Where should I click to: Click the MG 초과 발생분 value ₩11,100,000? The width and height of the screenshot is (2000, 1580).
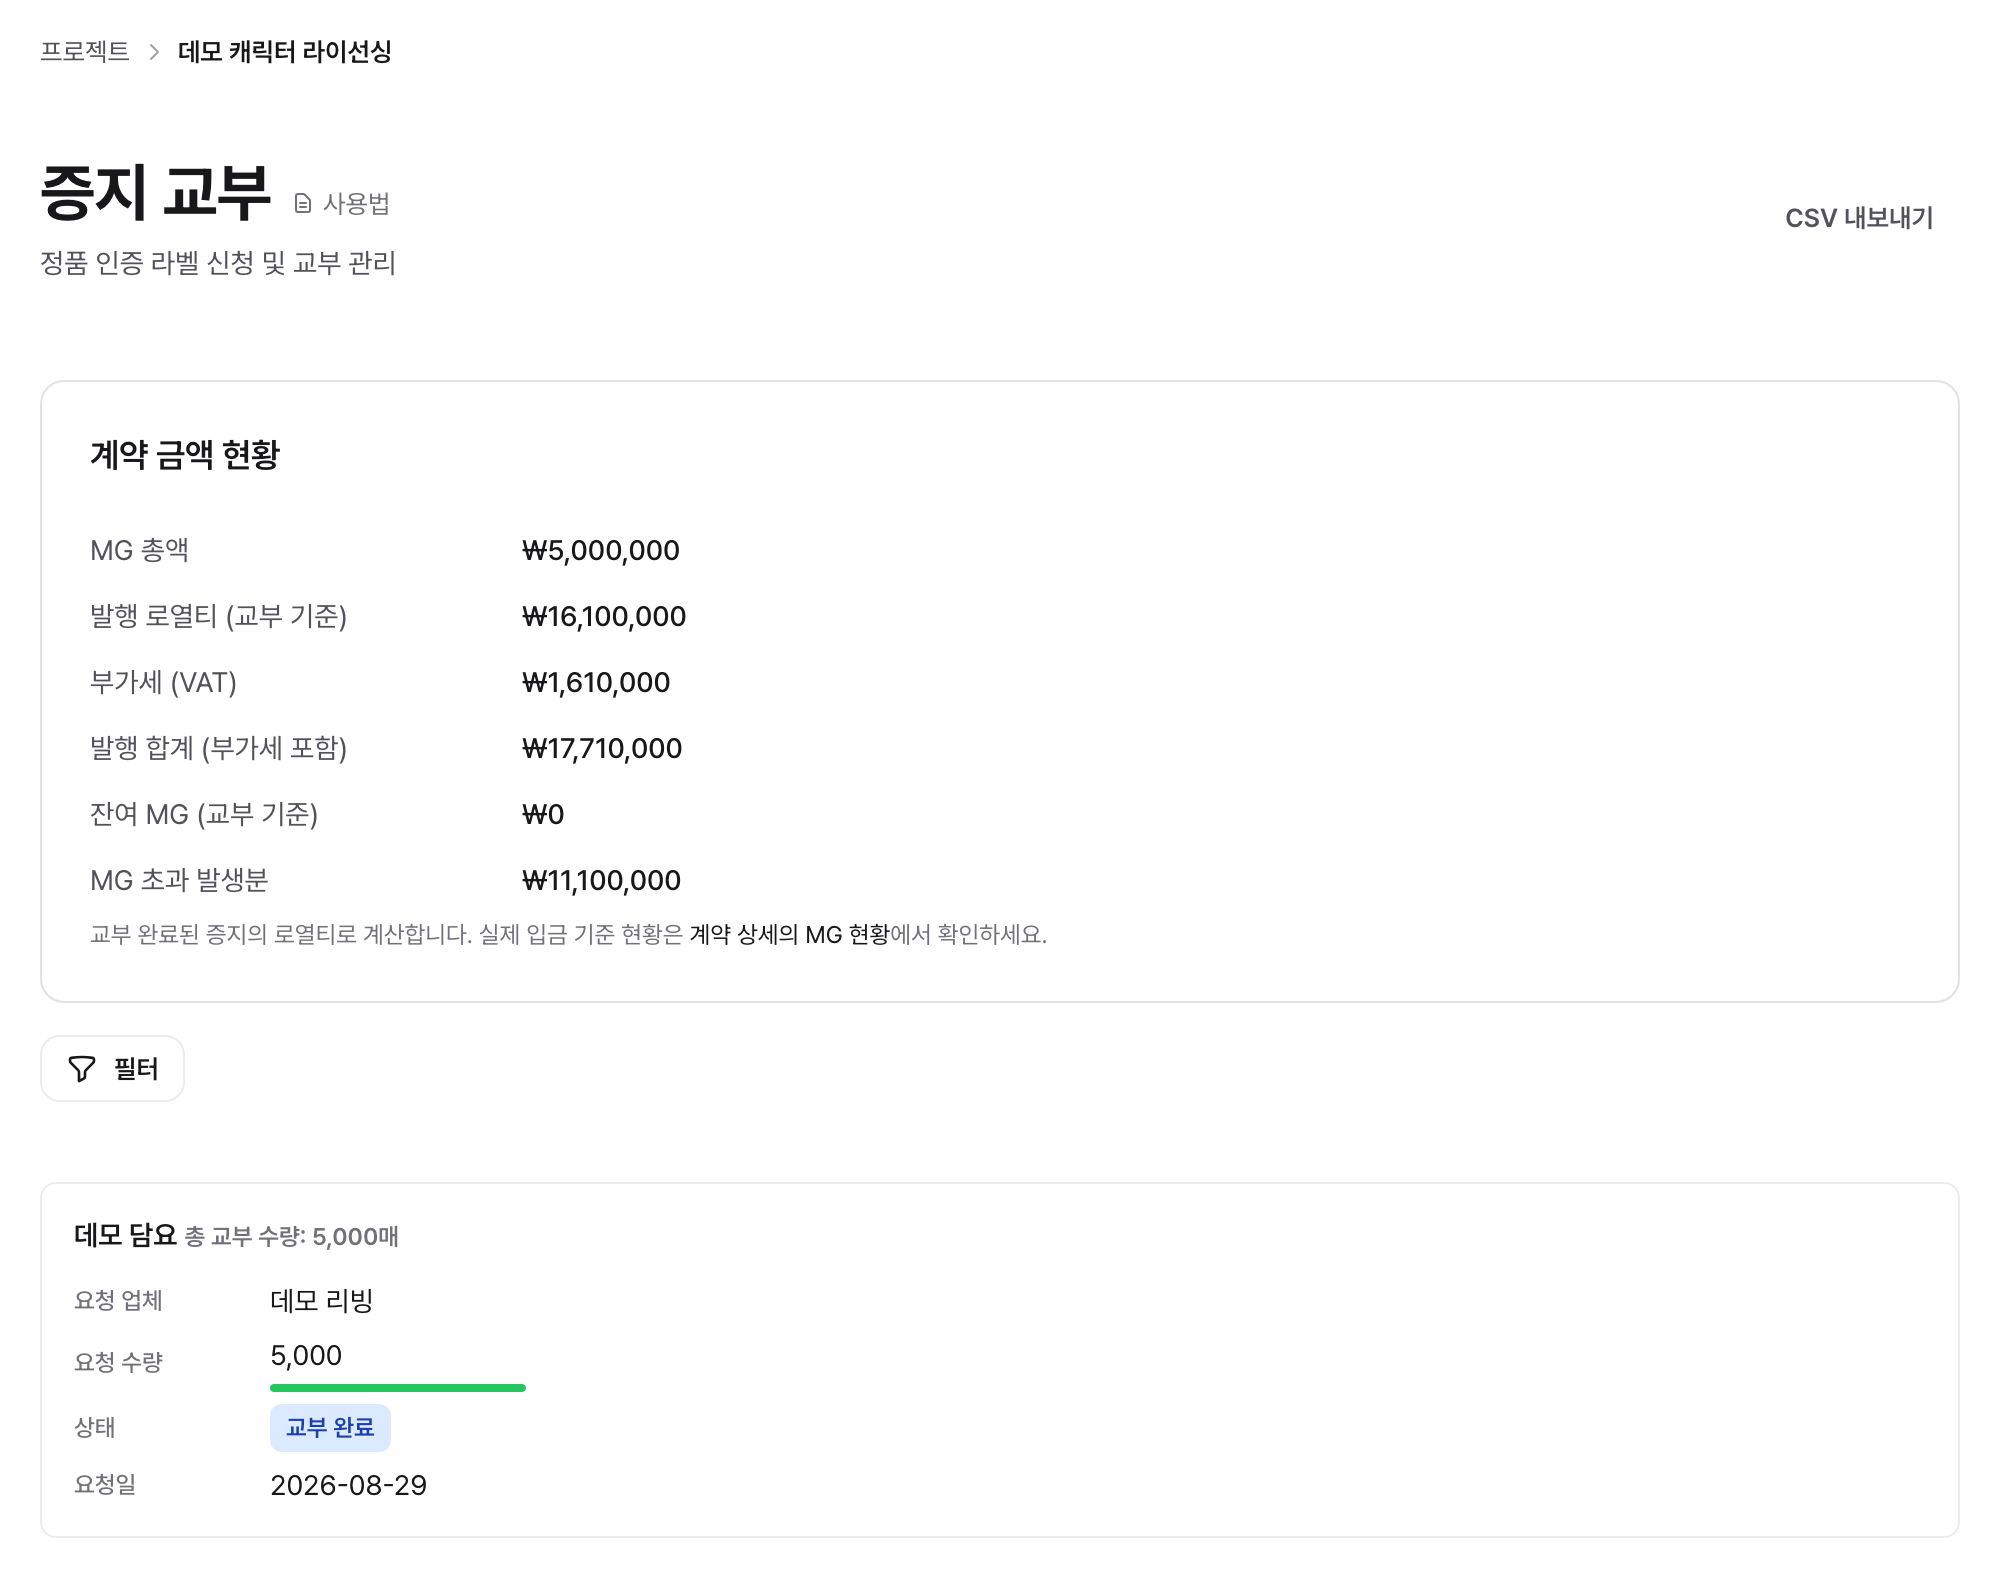pyautogui.click(x=601, y=880)
